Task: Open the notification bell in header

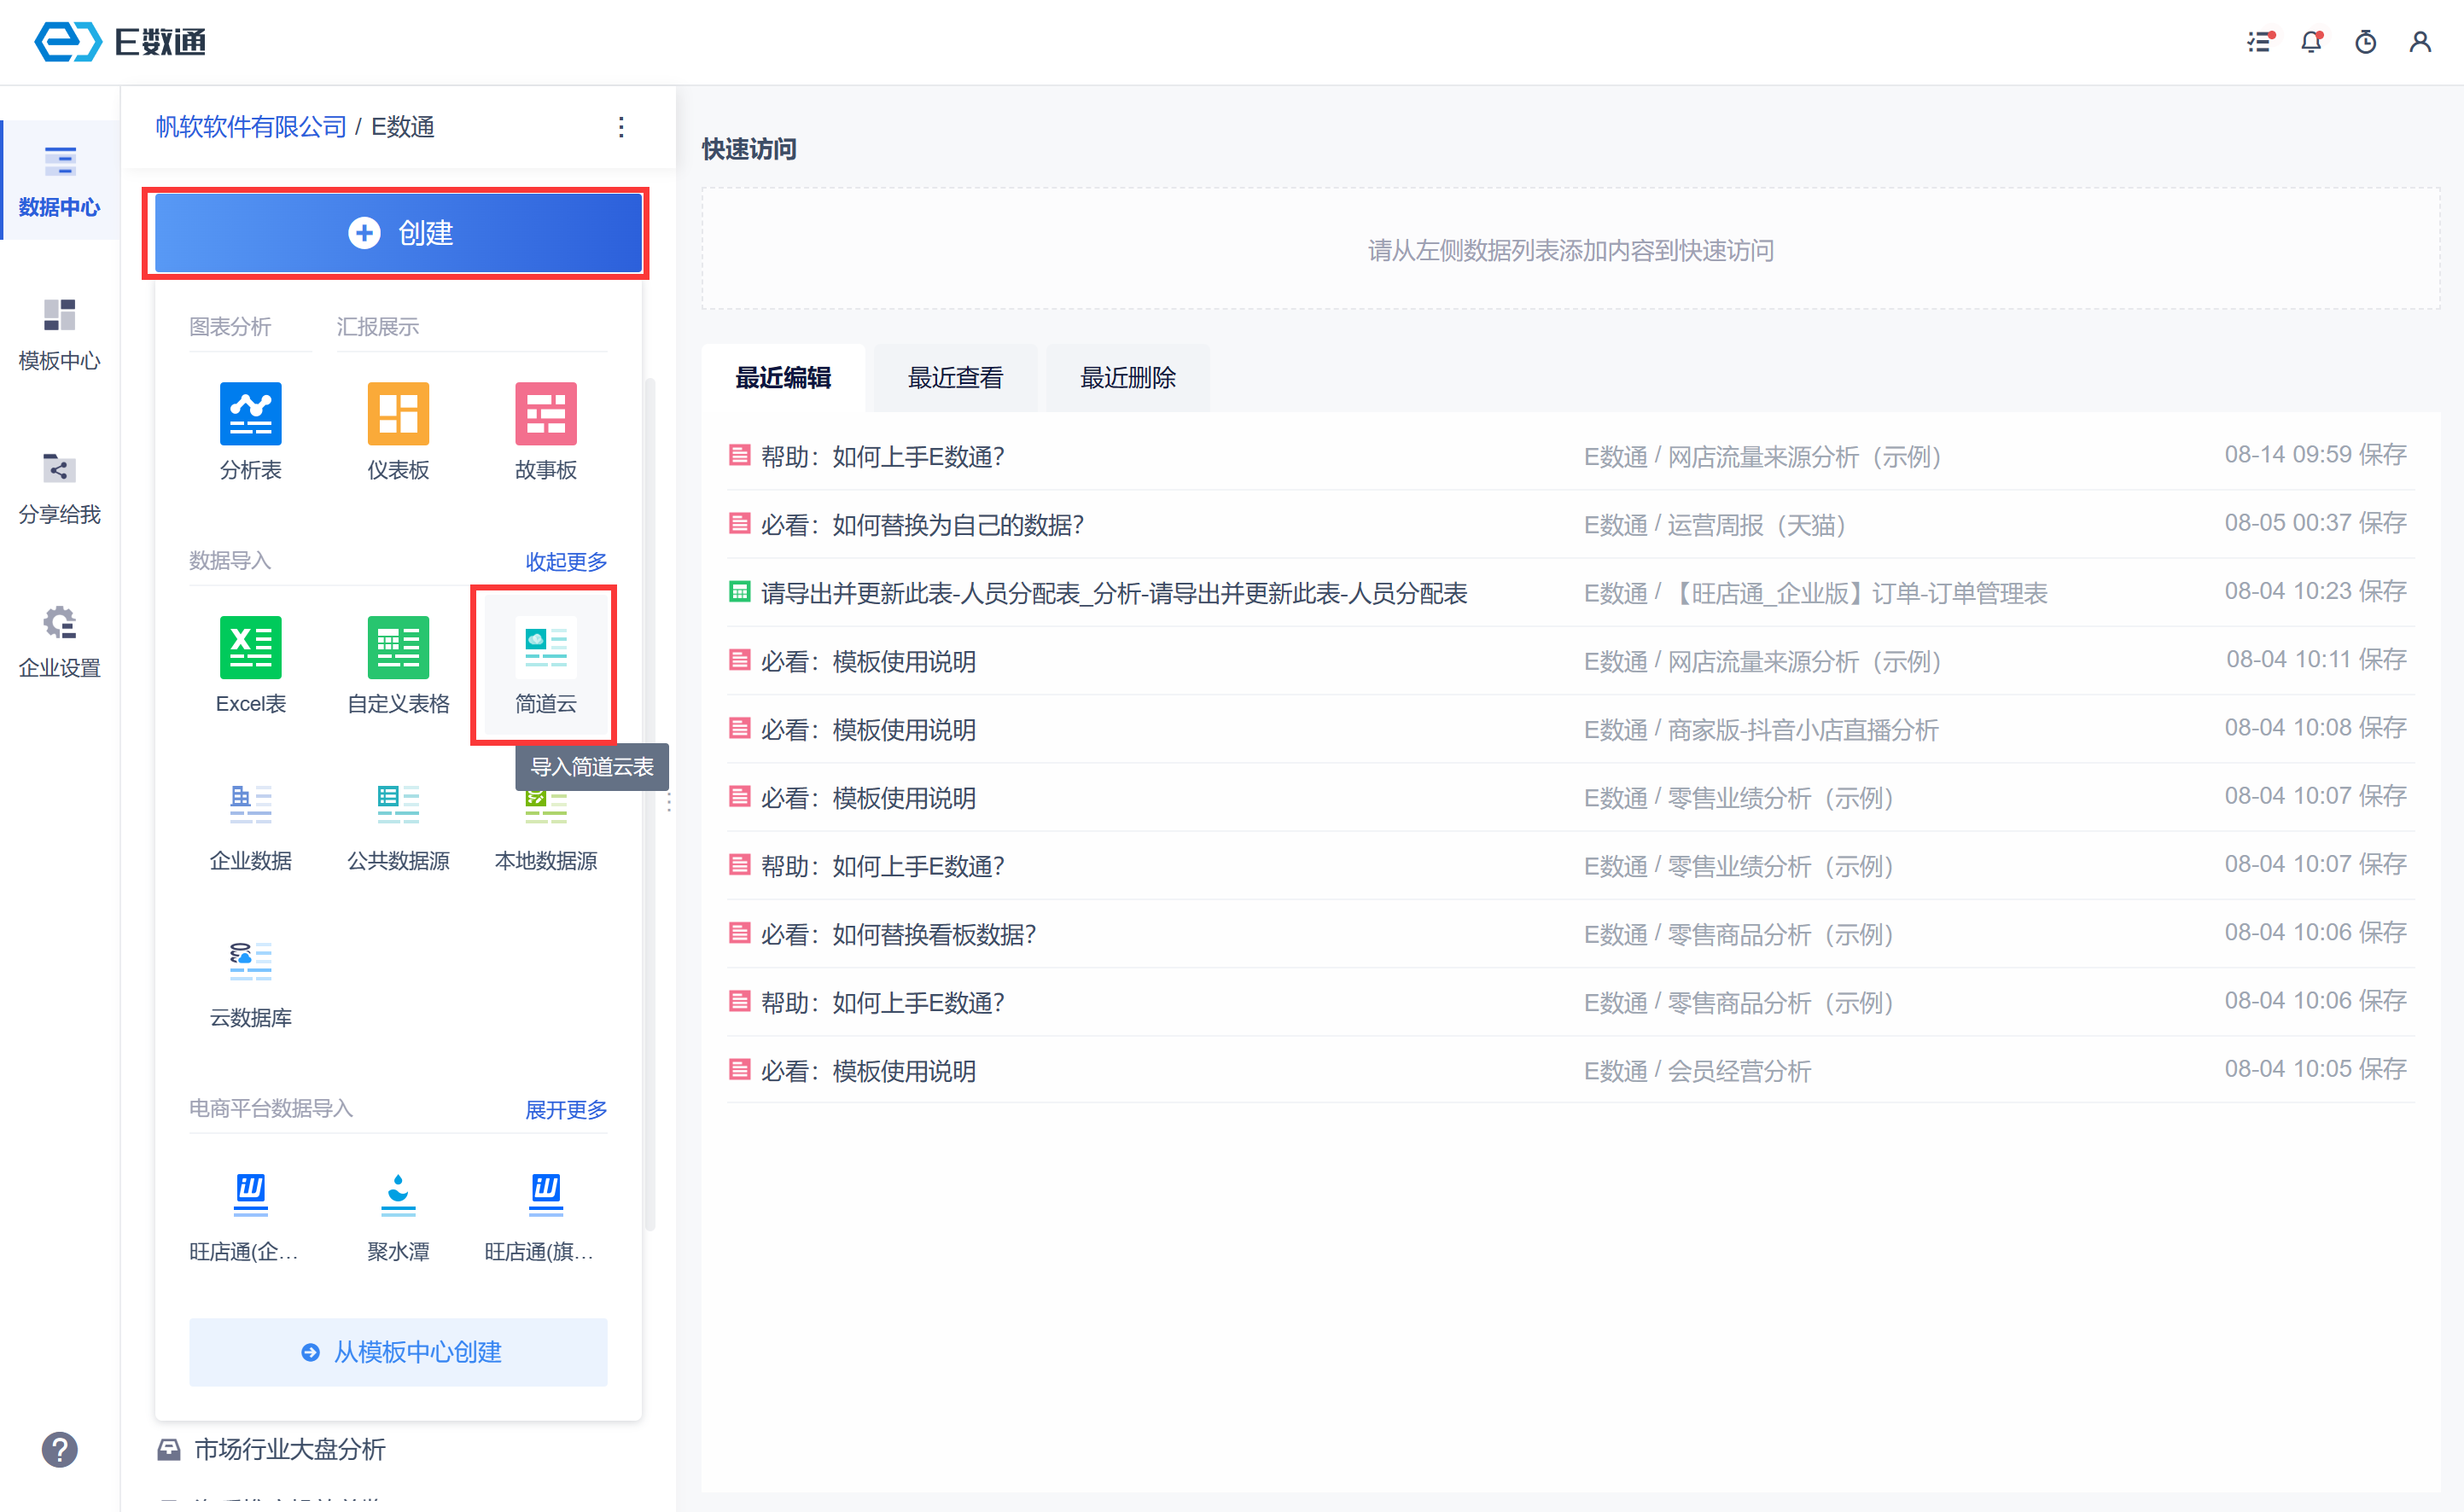Action: click(x=2311, y=42)
